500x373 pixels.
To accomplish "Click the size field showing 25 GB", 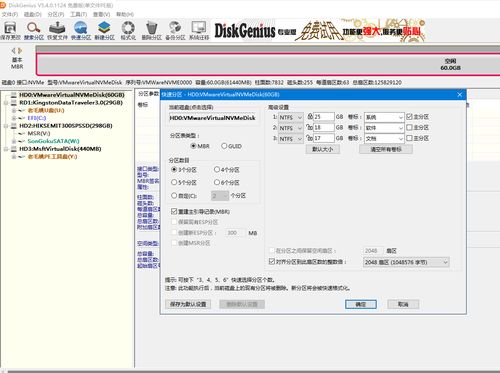I will point(323,117).
